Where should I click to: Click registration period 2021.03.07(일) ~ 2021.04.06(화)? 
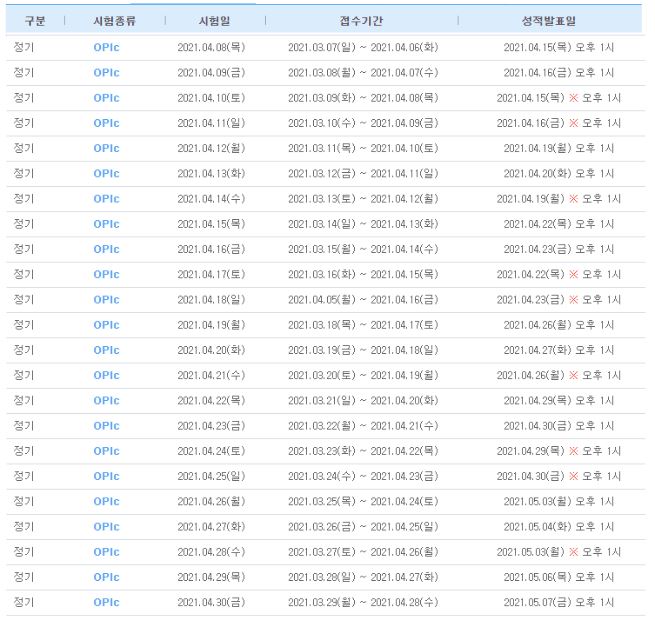[x=363, y=48]
